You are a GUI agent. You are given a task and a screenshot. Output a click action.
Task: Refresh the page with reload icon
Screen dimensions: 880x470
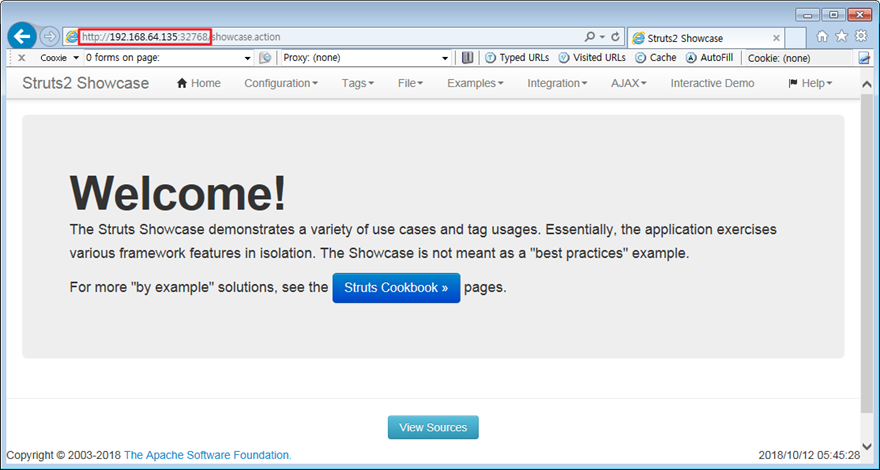click(x=616, y=37)
